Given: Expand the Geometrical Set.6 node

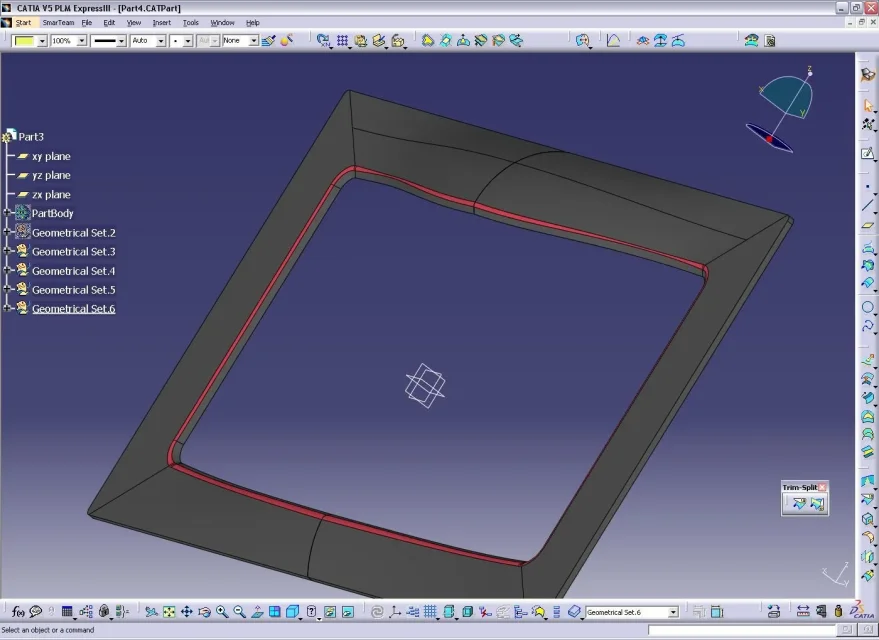Looking at the screenshot, I should click(x=7, y=308).
